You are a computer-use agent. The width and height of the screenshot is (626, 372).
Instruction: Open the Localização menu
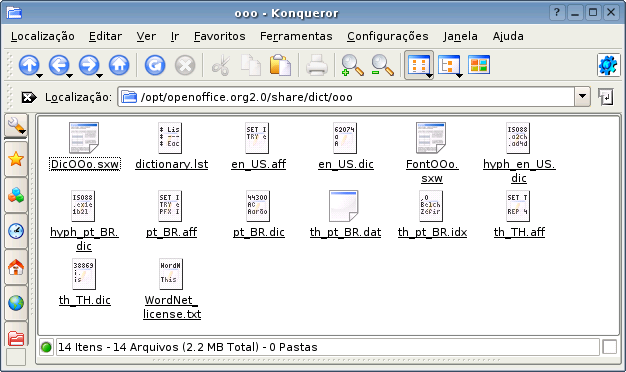click(43, 36)
